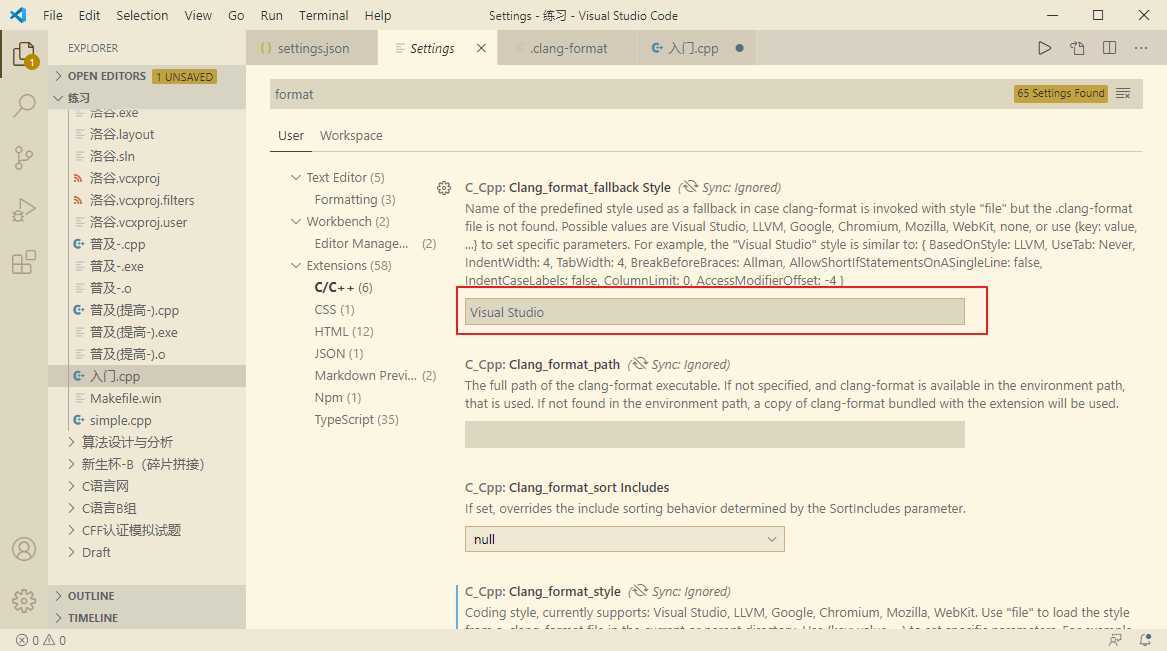Open the Extensions view
Viewport: 1167px width, 651px height.
[x=24, y=262]
